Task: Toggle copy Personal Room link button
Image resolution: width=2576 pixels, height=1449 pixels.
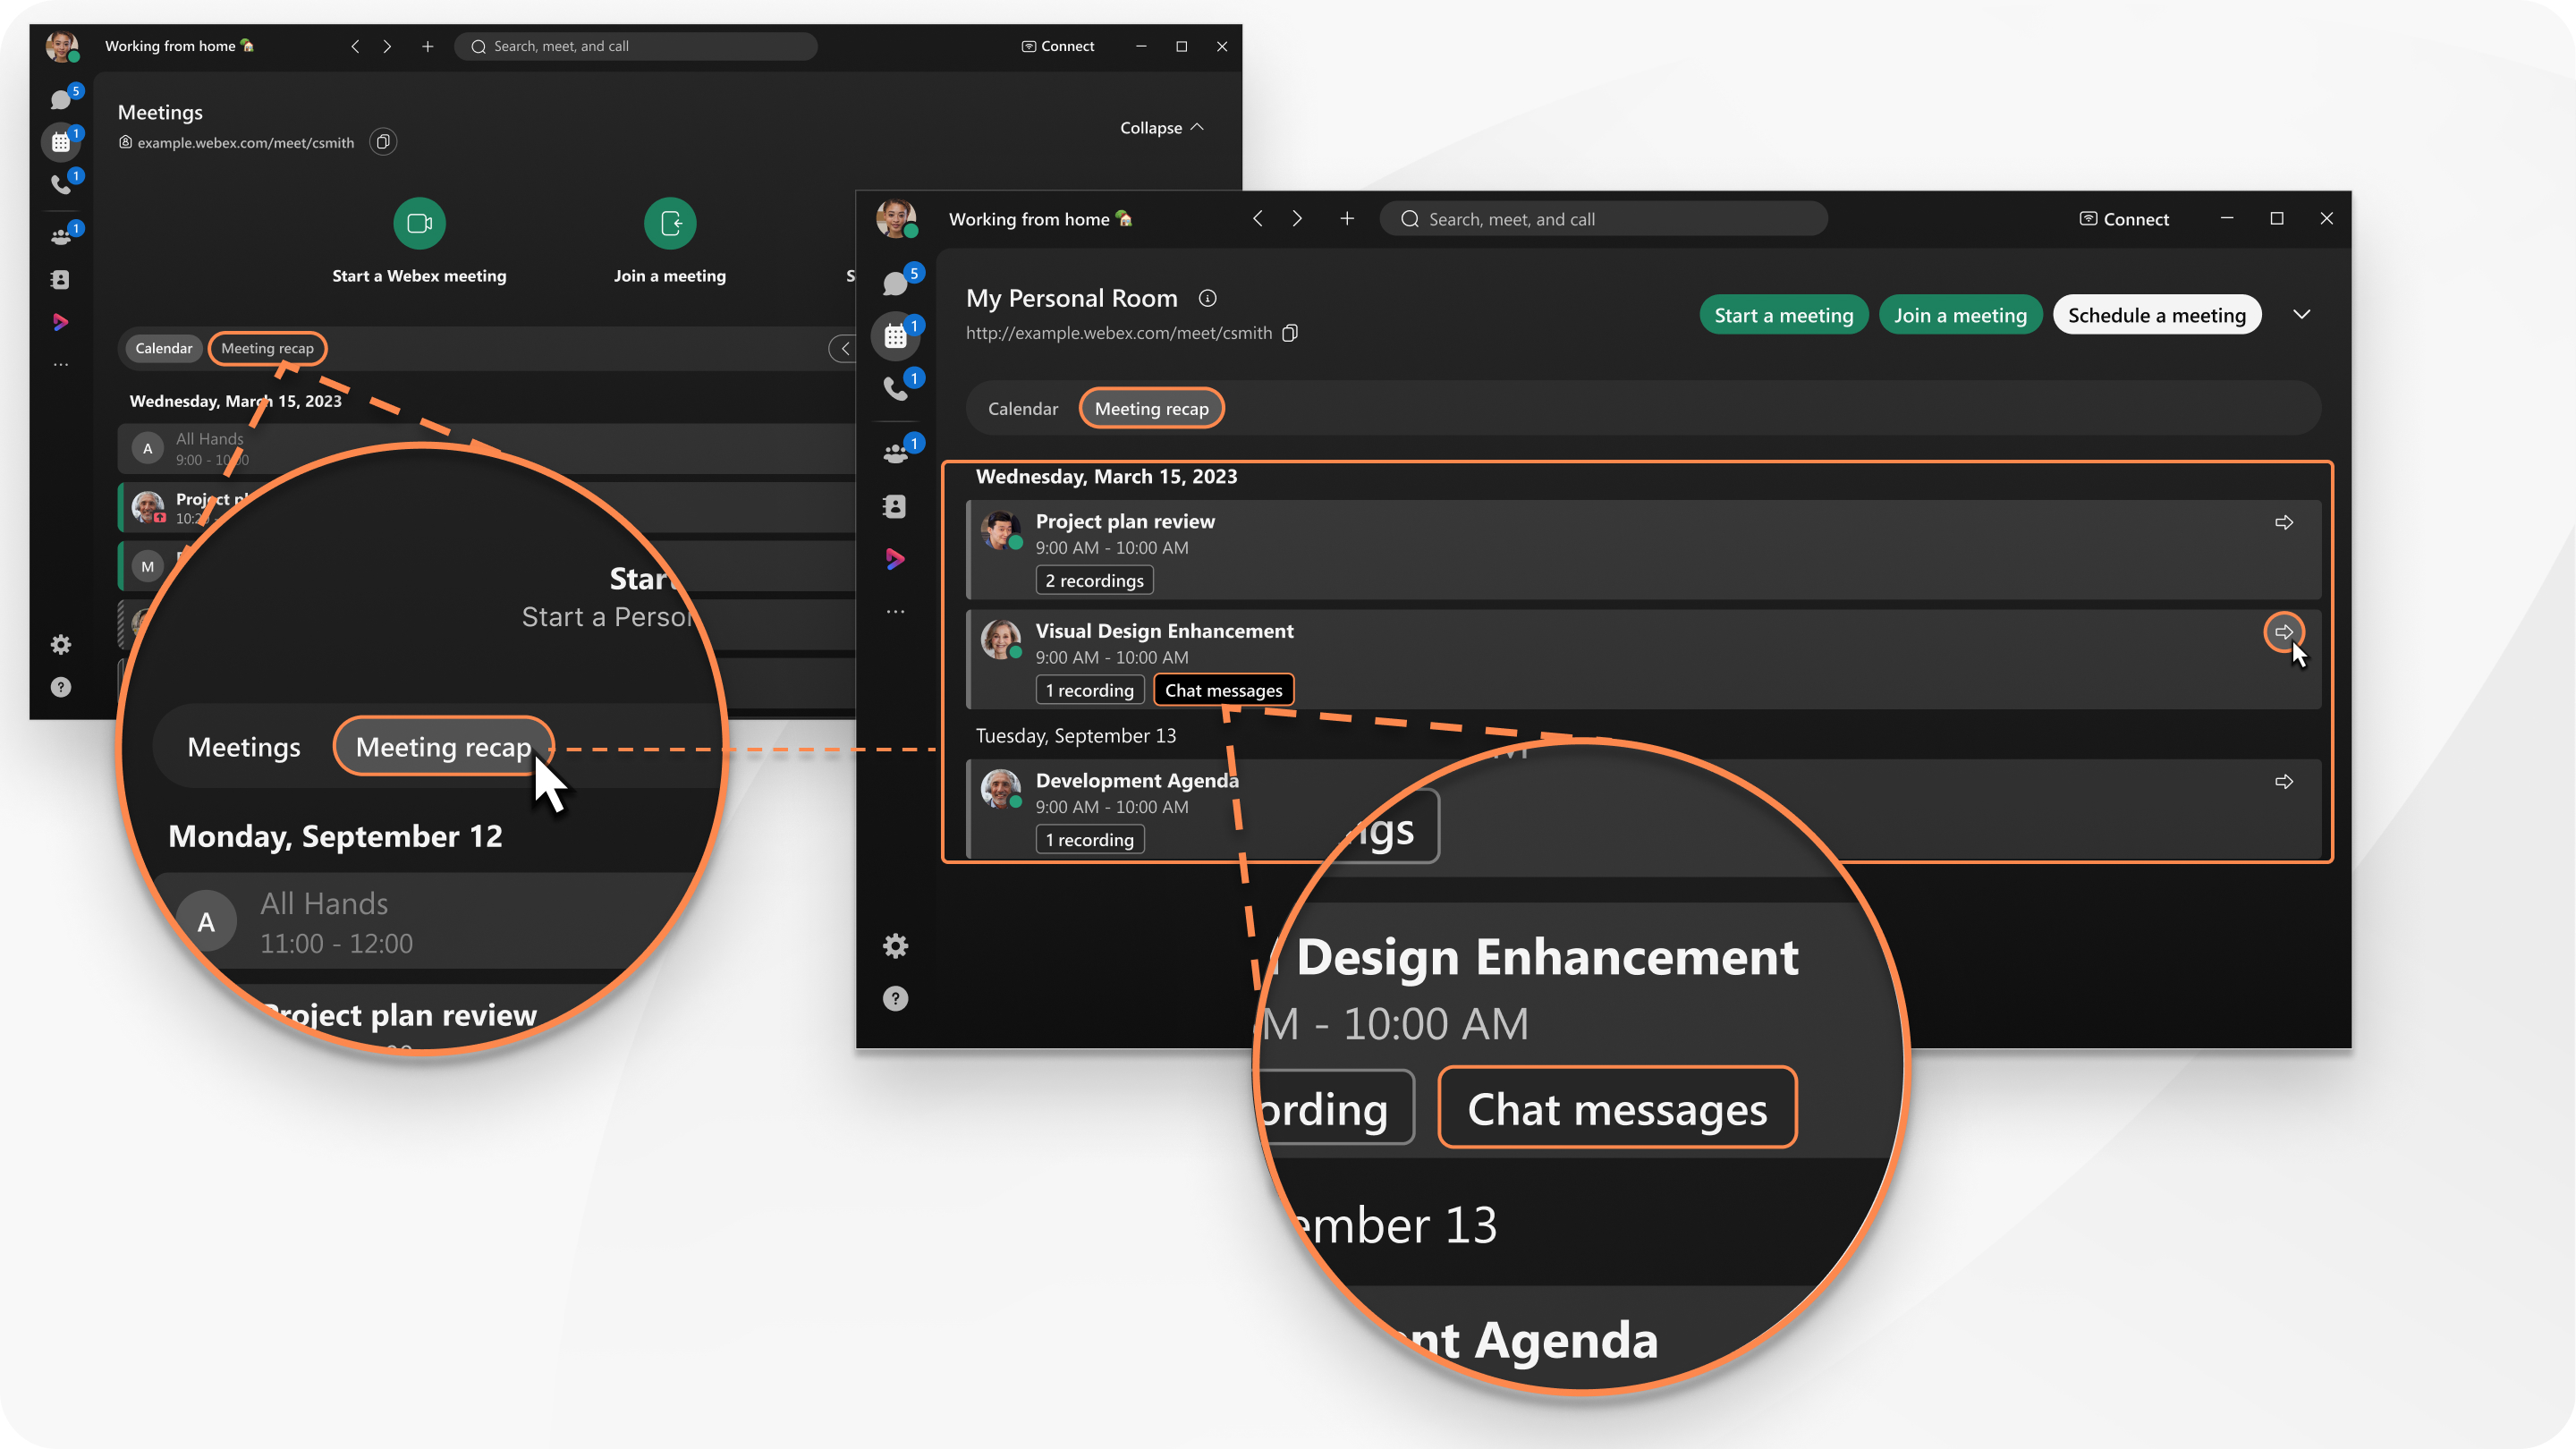Action: click(1292, 333)
